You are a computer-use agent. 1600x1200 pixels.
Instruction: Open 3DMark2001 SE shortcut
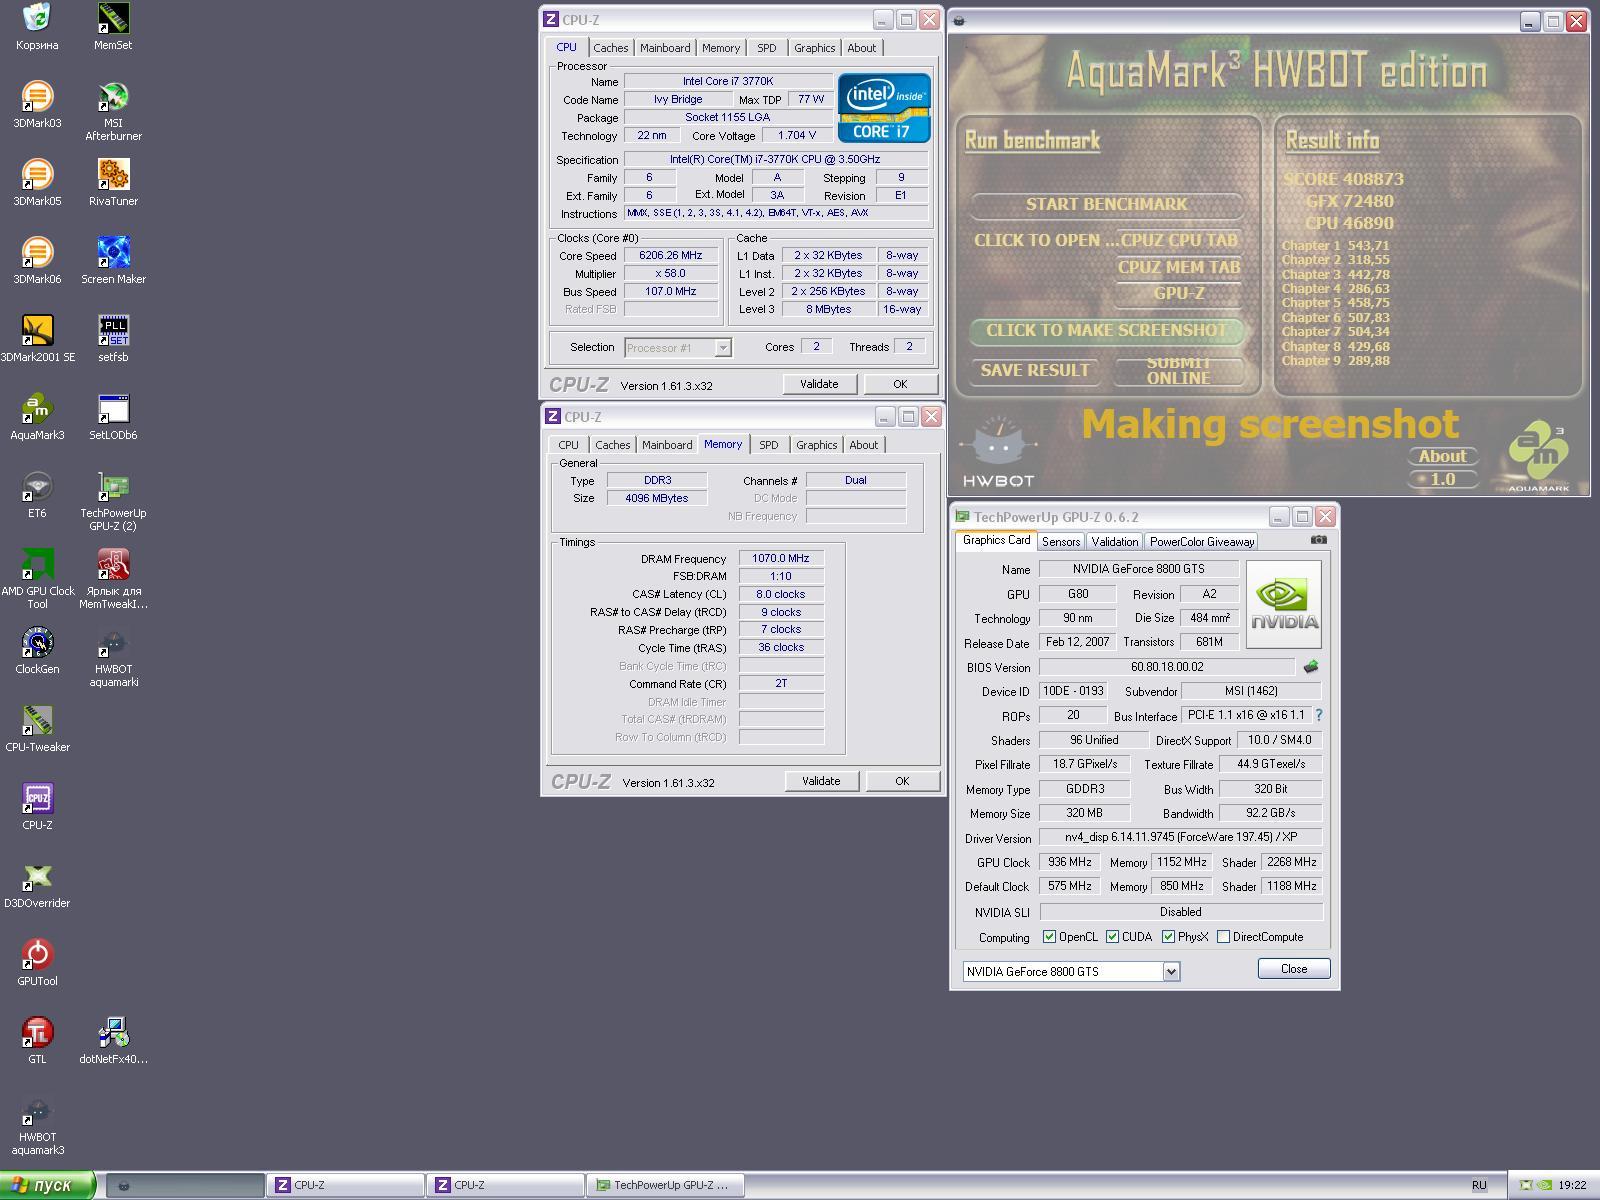pos(37,339)
